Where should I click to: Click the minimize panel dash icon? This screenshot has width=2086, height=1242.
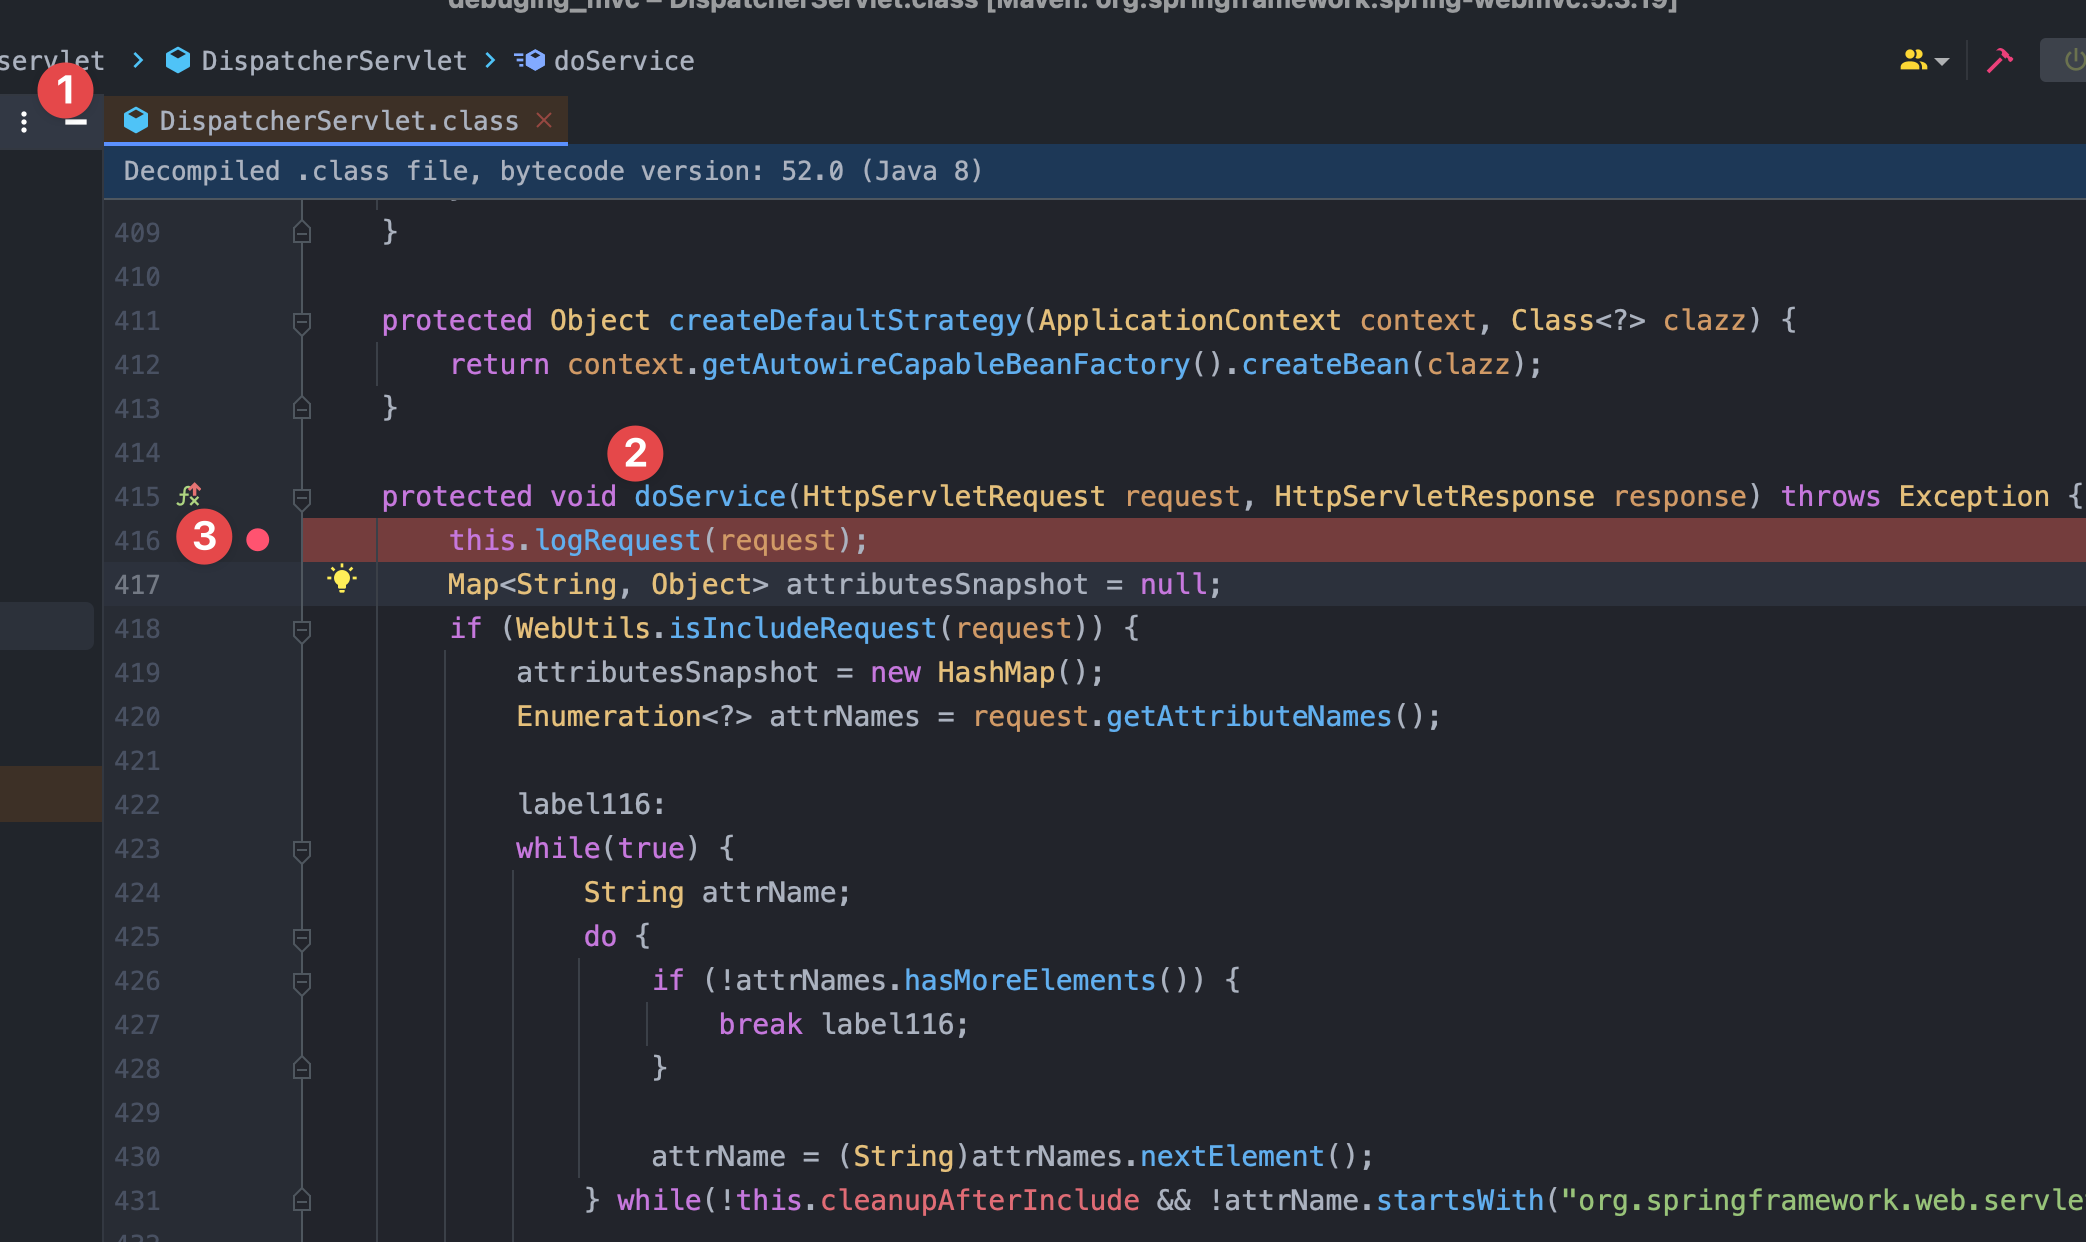click(76, 122)
